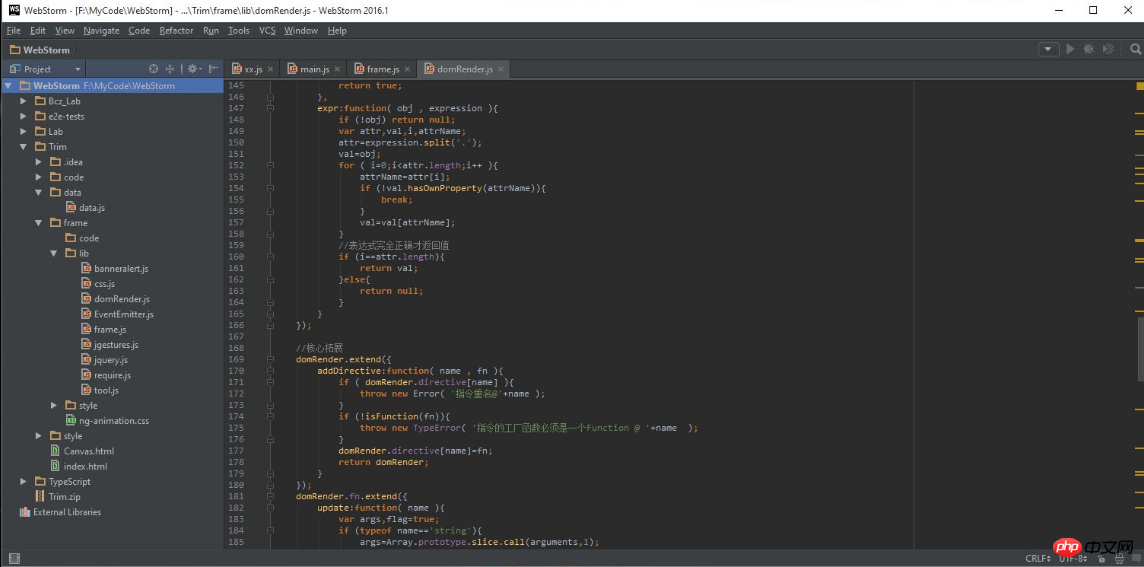Expand the TypeScript folder
The width and height of the screenshot is (1144, 567).
(24, 482)
